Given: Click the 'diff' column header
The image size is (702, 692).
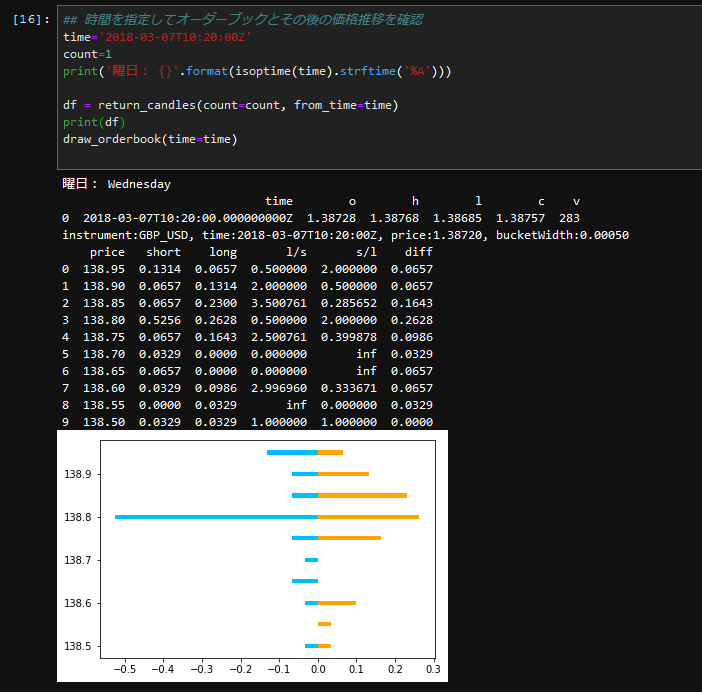Looking at the screenshot, I should [419, 252].
